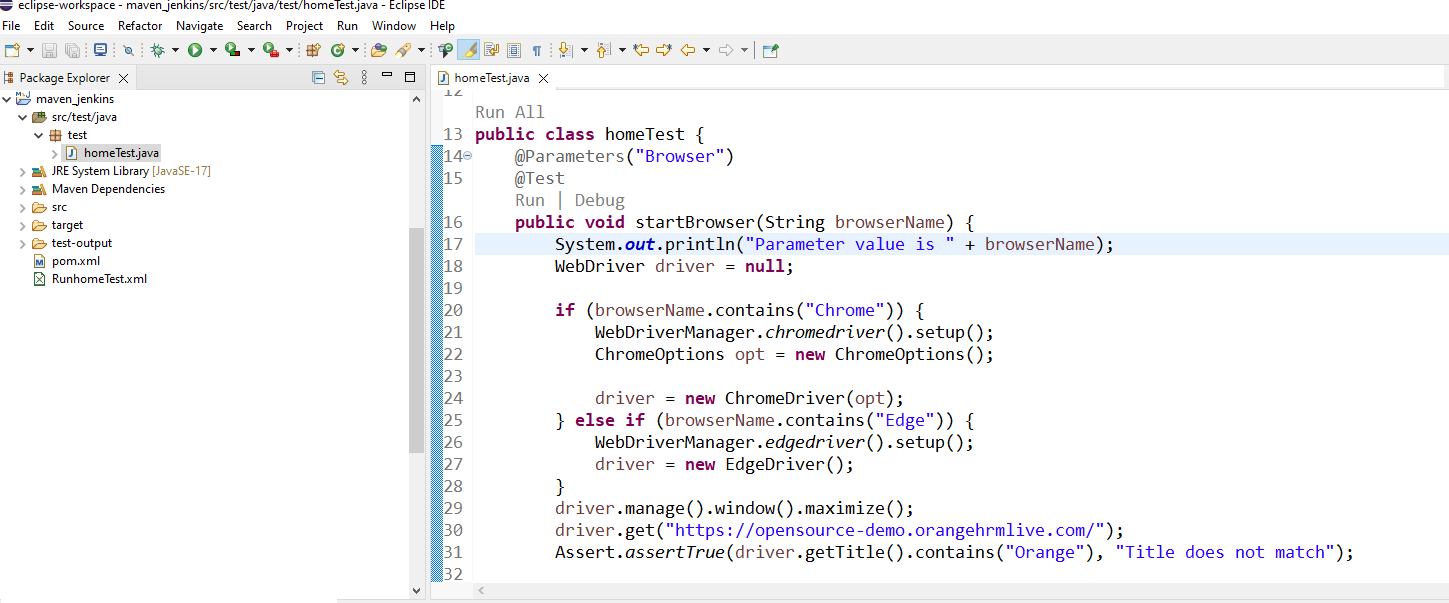Enable Link with Editor in Package Explorer
The width and height of the screenshot is (1449, 603).
point(341,78)
